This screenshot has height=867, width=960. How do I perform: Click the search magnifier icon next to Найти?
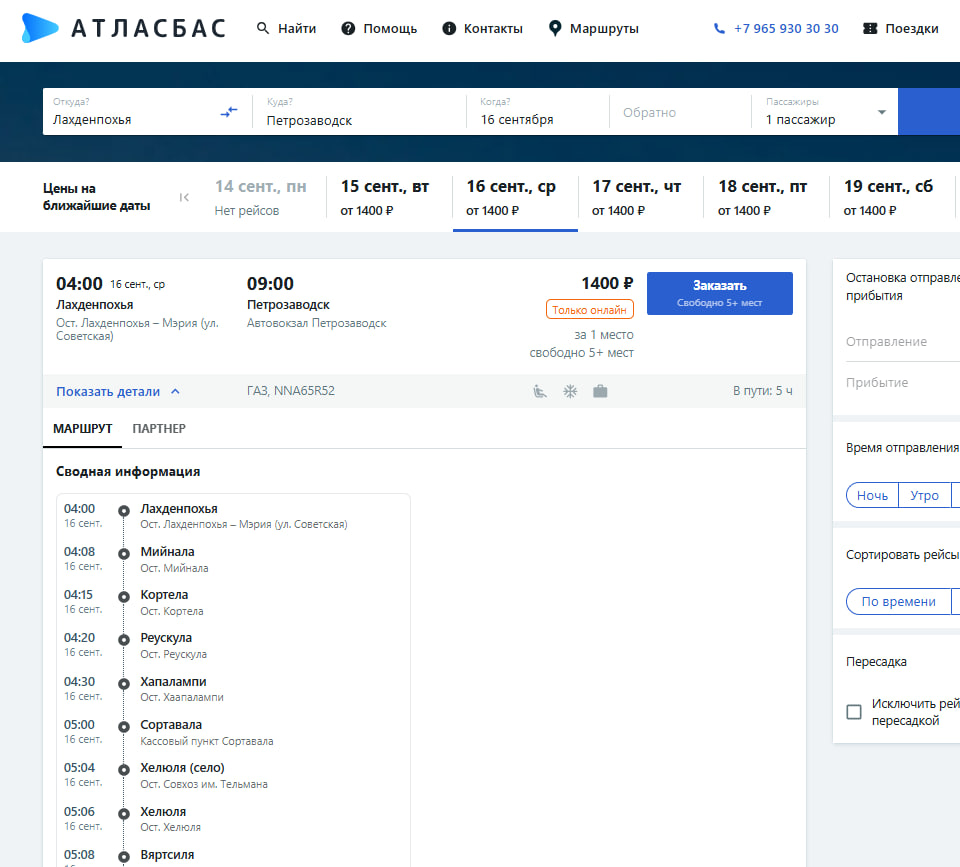[x=263, y=28]
